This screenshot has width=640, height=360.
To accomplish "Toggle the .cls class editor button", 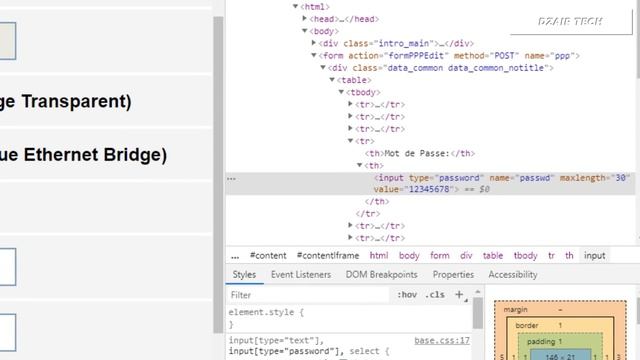I will click(435, 295).
